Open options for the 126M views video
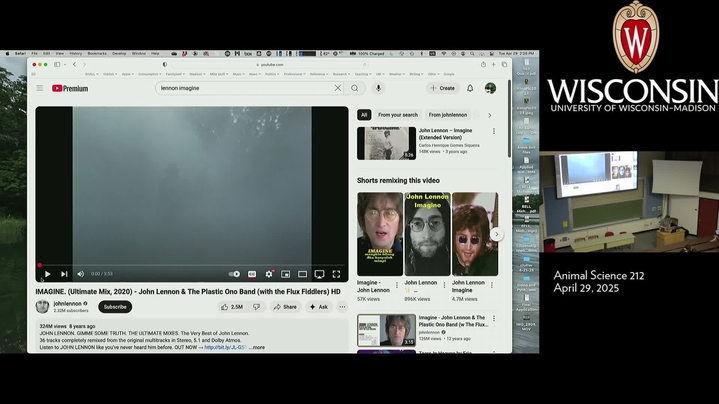The image size is (719, 404). pyautogui.click(x=494, y=318)
